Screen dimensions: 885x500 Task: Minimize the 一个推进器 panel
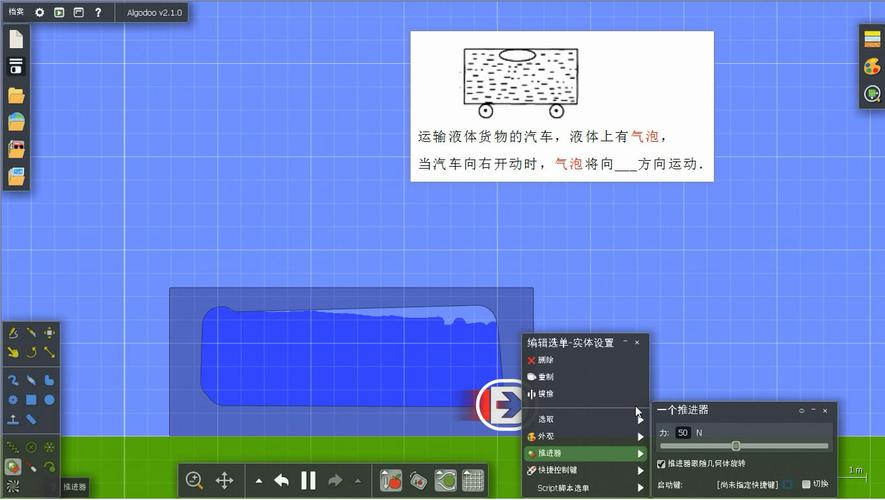point(813,410)
